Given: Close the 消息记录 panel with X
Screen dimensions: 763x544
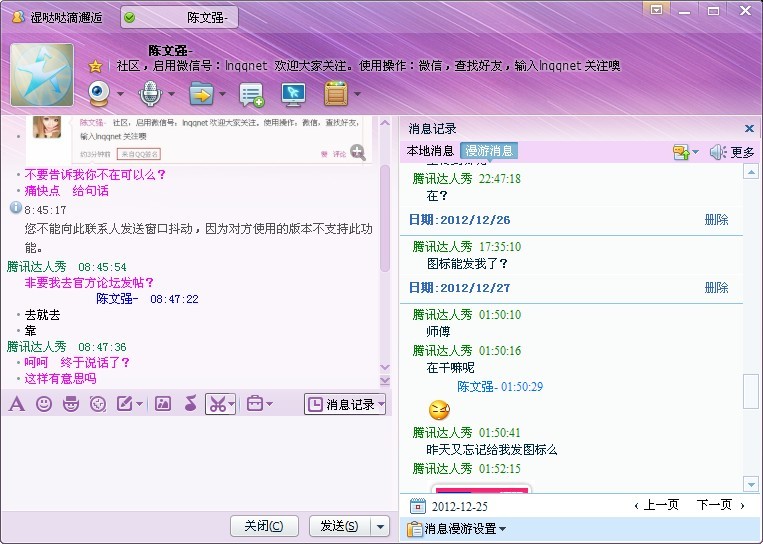Looking at the screenshot, I should 749,128.
